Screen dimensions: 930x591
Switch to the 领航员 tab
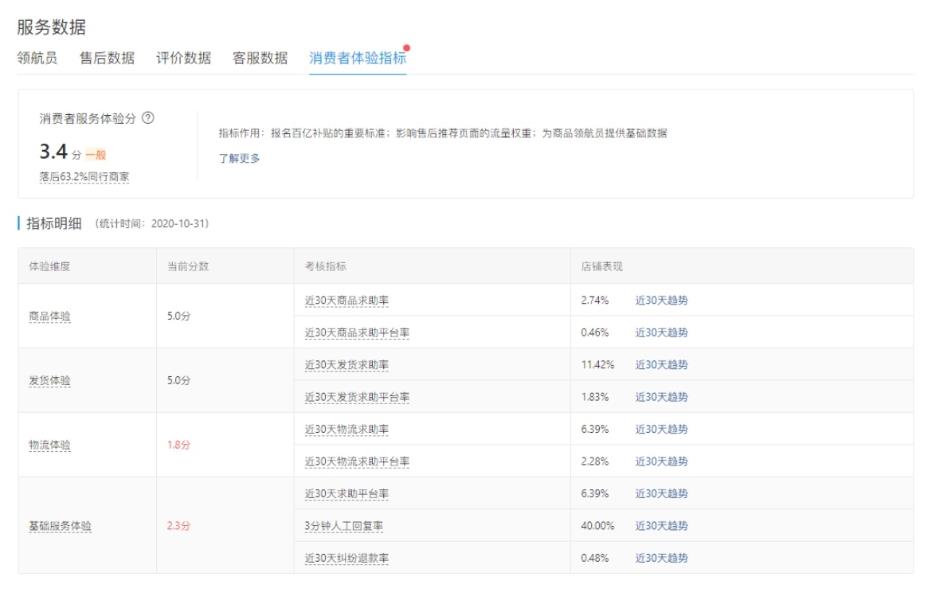pos(37,58)
